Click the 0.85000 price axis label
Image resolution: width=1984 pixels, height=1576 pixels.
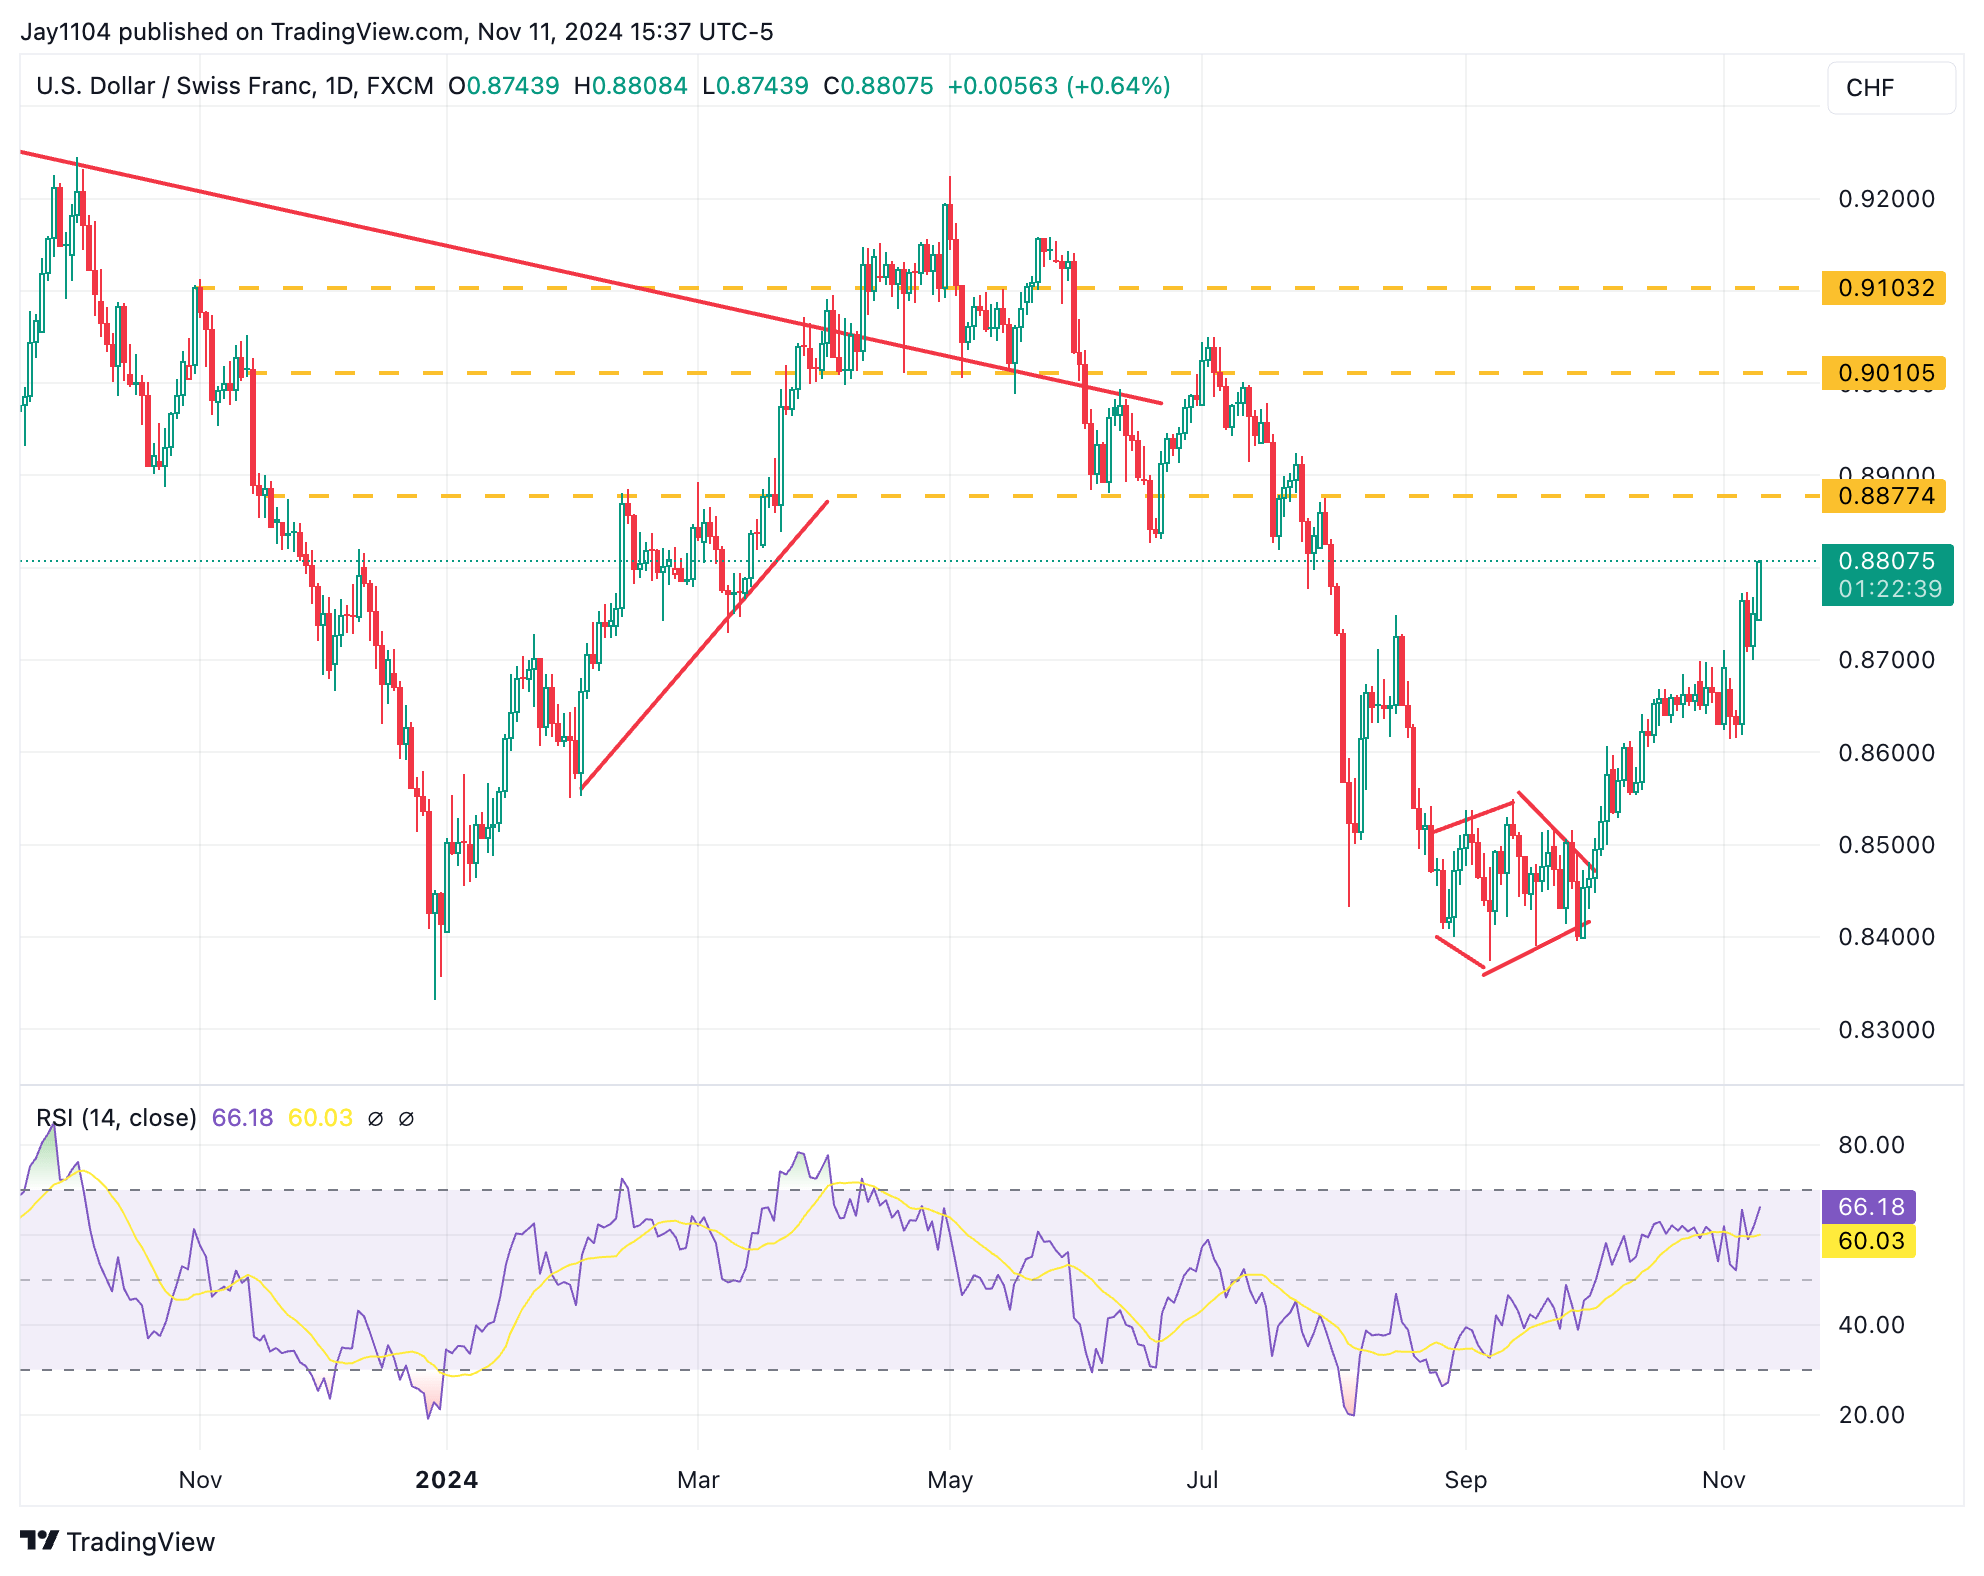click(x=1887, y=845)
